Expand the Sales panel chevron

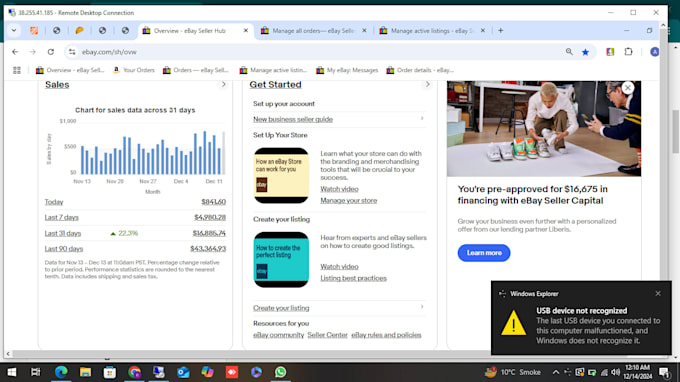(x=223, y=85)
